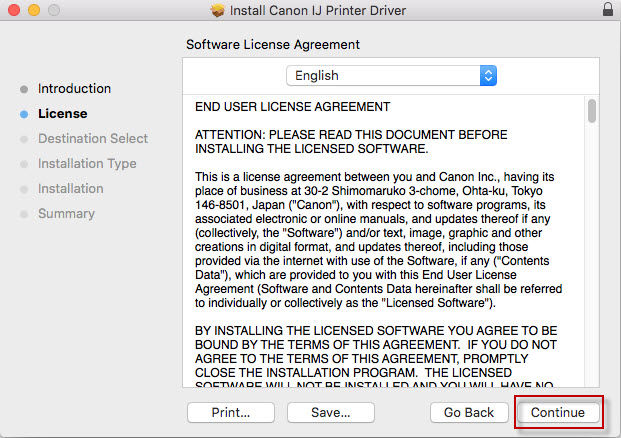Select Destination Select step in sidebar

pyautogui.click(x=93, y=139)
